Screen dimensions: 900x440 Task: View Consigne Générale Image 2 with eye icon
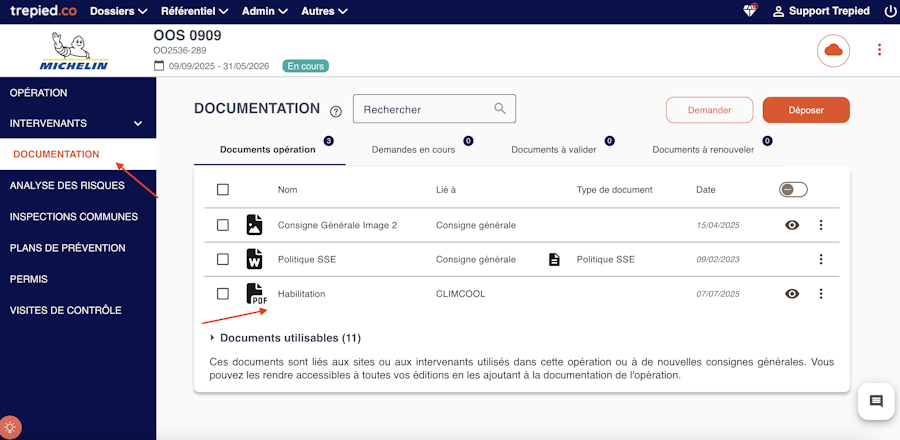(792, 225)
